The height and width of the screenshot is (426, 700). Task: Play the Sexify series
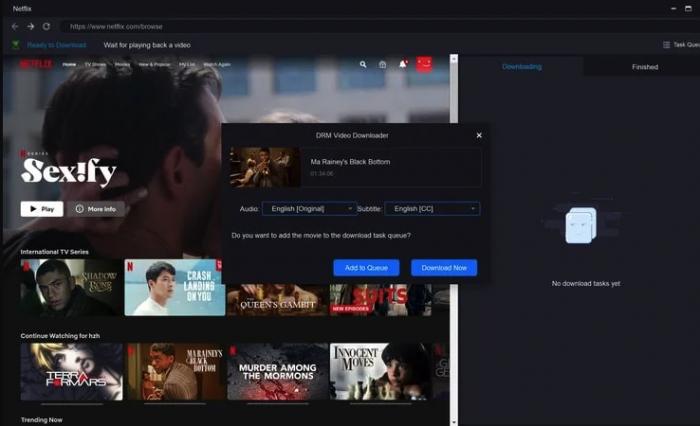[x=42, y=209]
